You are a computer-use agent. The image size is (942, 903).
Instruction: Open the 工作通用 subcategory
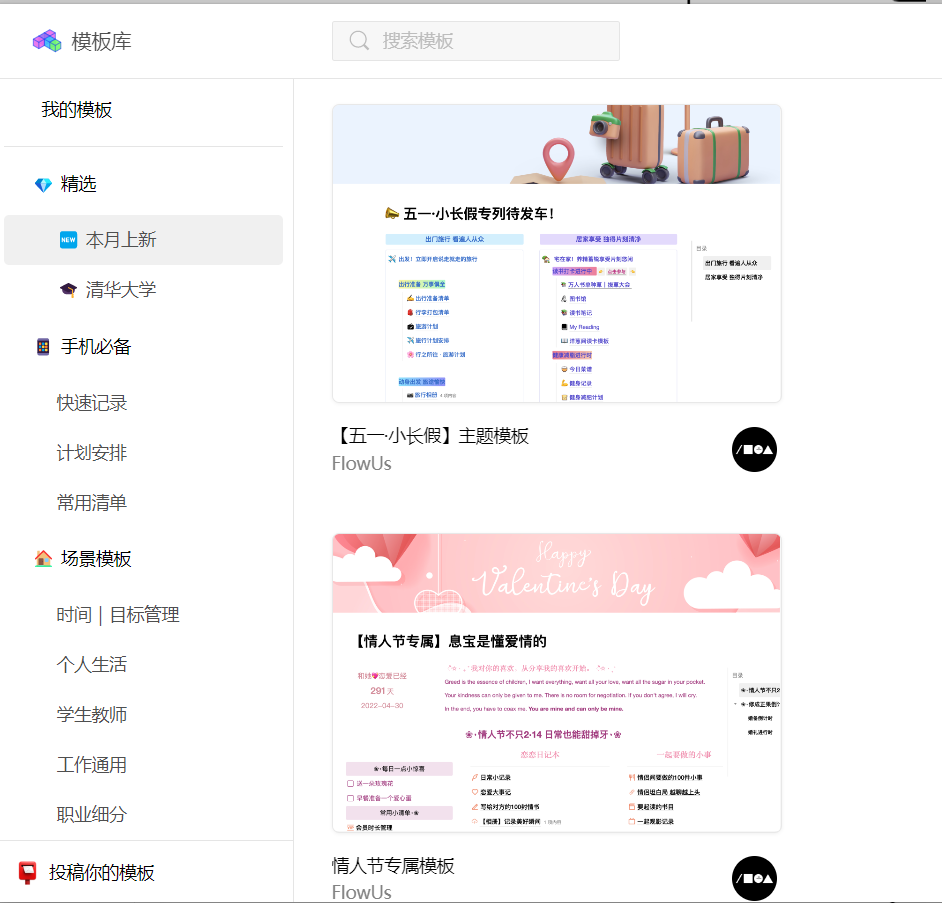pyautogui.click(x=92, y=765)
